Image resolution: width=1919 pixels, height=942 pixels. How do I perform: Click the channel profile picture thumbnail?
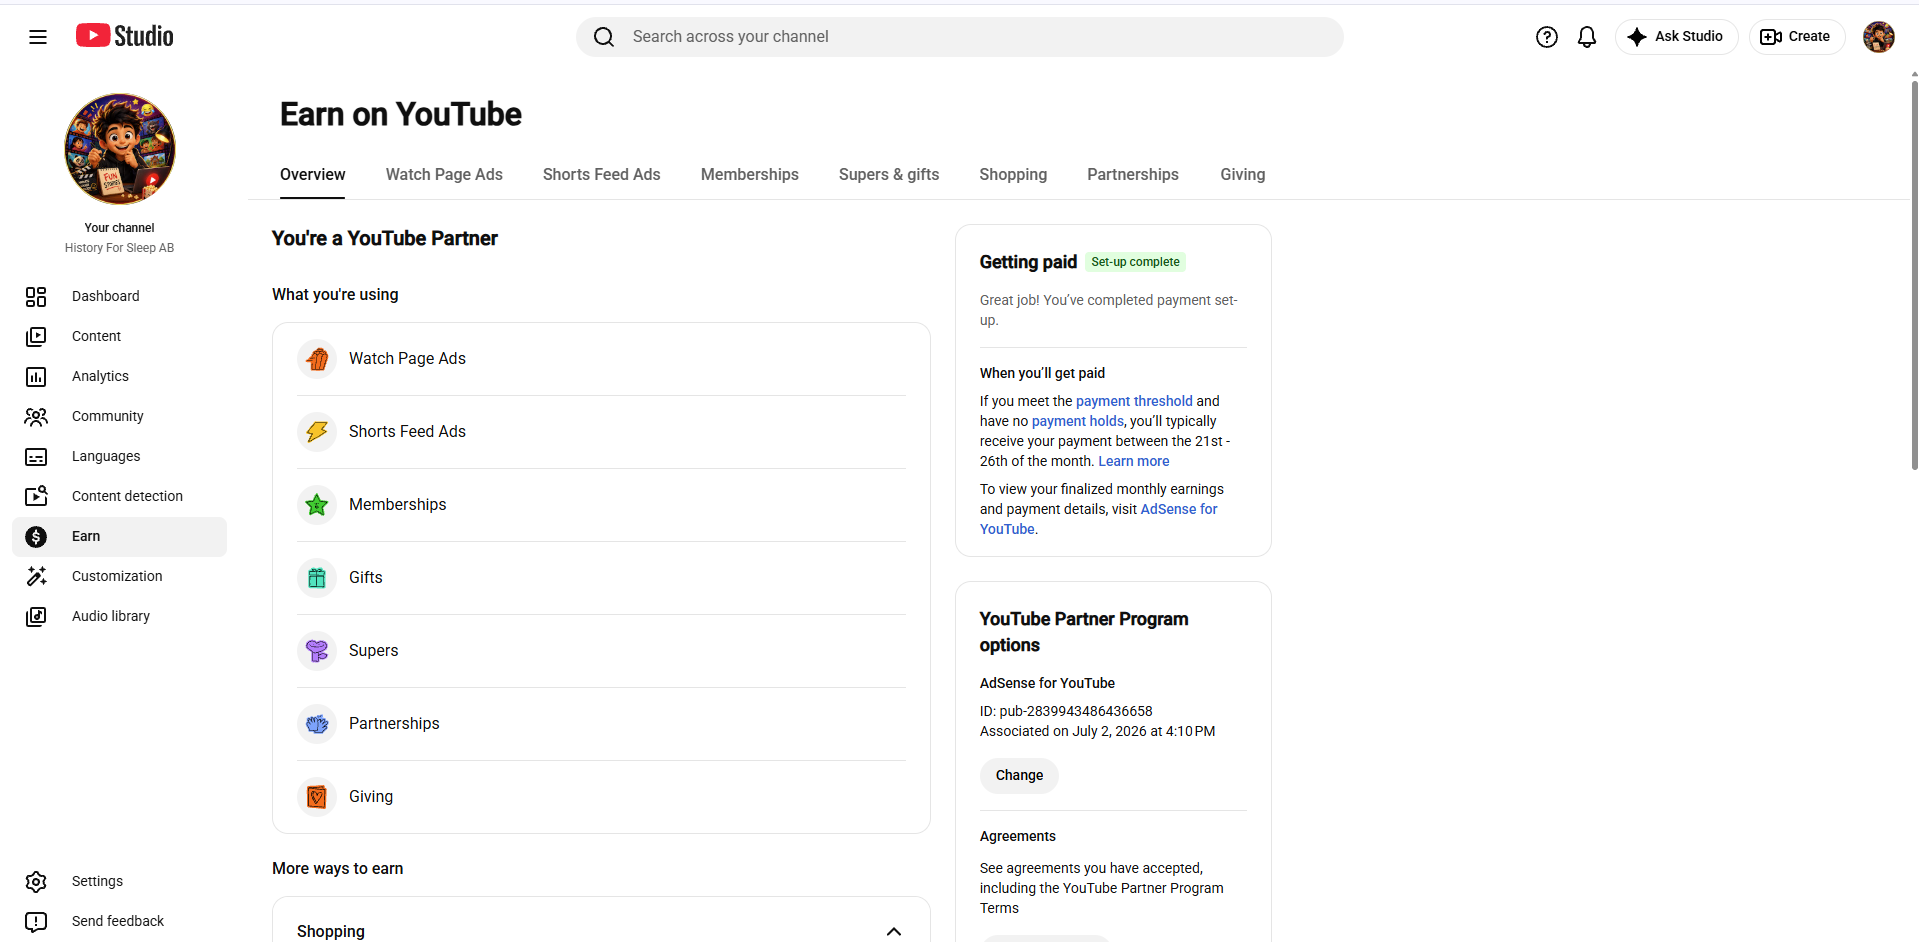tap(120, 149)
